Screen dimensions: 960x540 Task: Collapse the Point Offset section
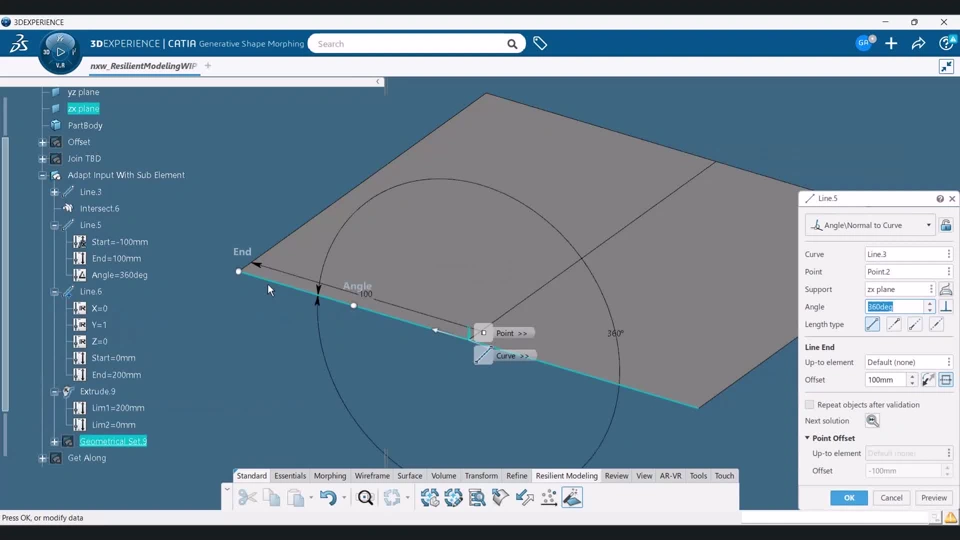[808, 438]
